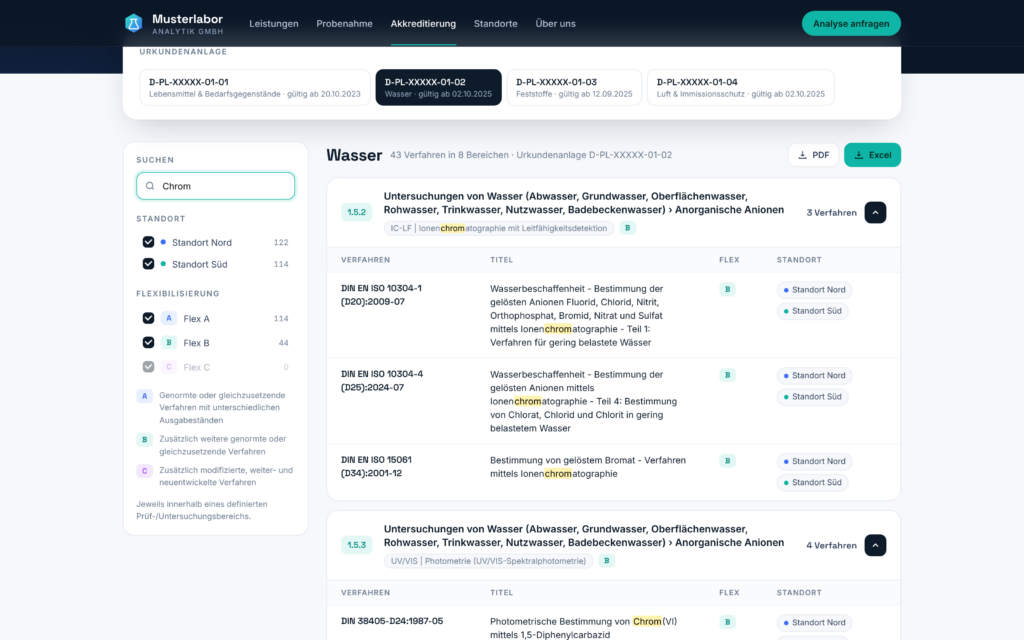Click the Analyse anfragen button

[851, 24]
